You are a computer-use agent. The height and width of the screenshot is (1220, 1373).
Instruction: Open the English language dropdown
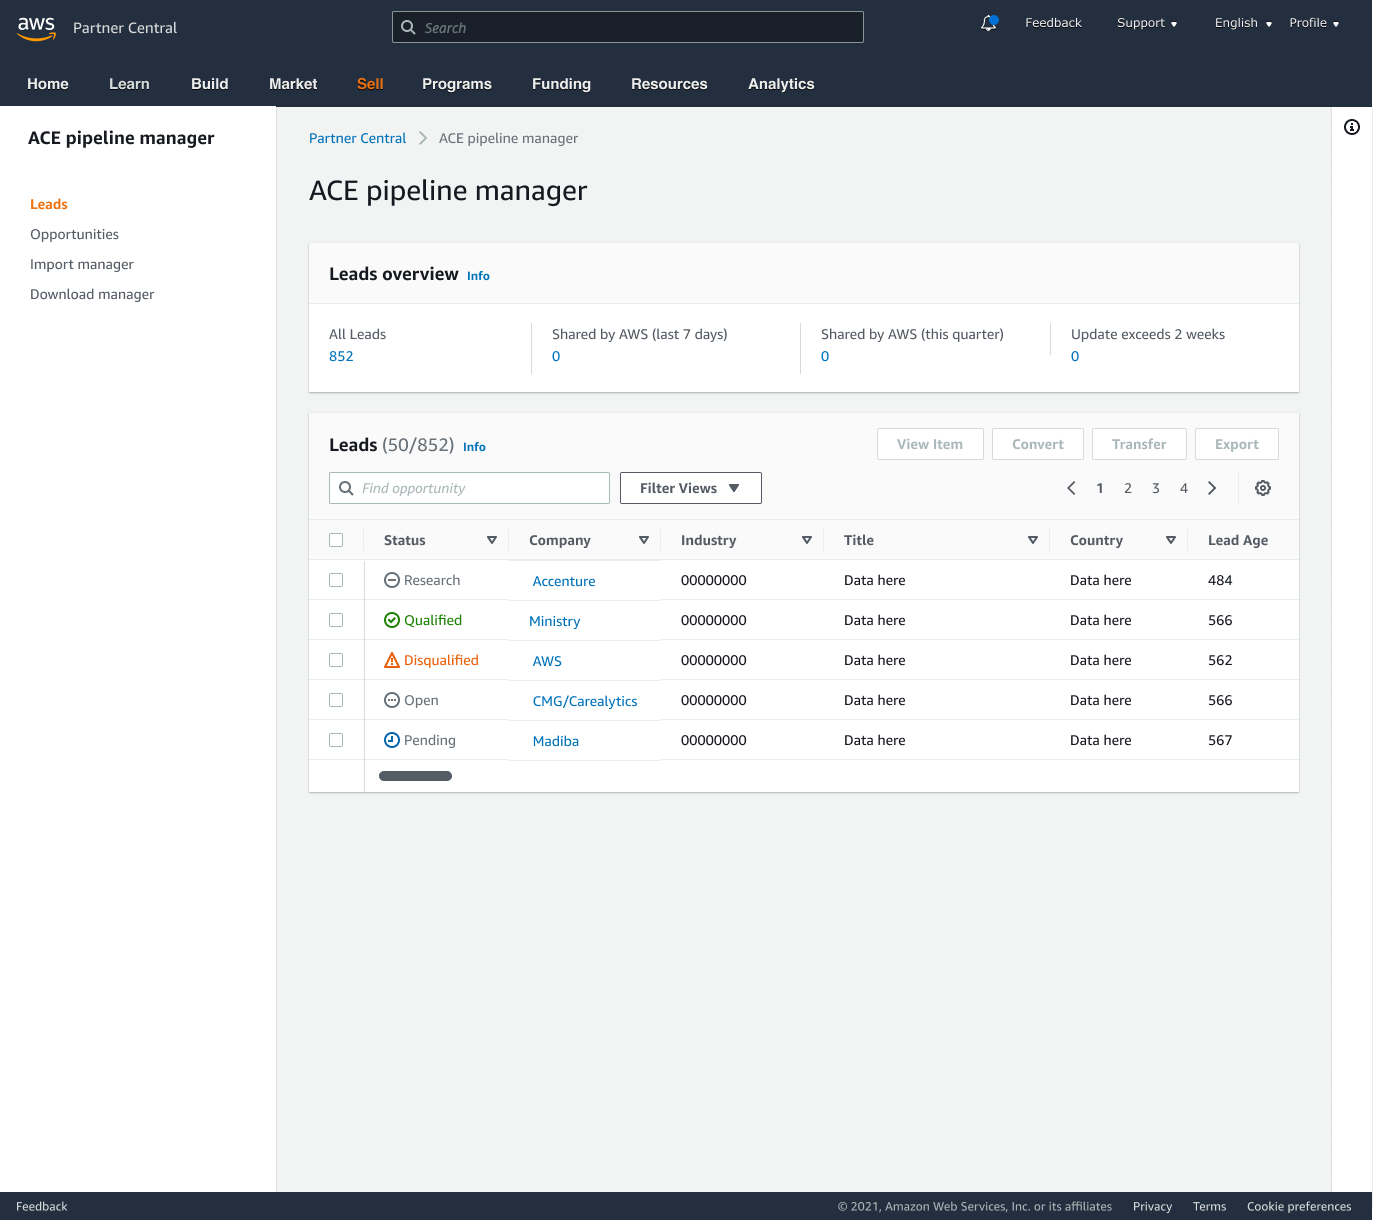click(x=1243, y=23)
